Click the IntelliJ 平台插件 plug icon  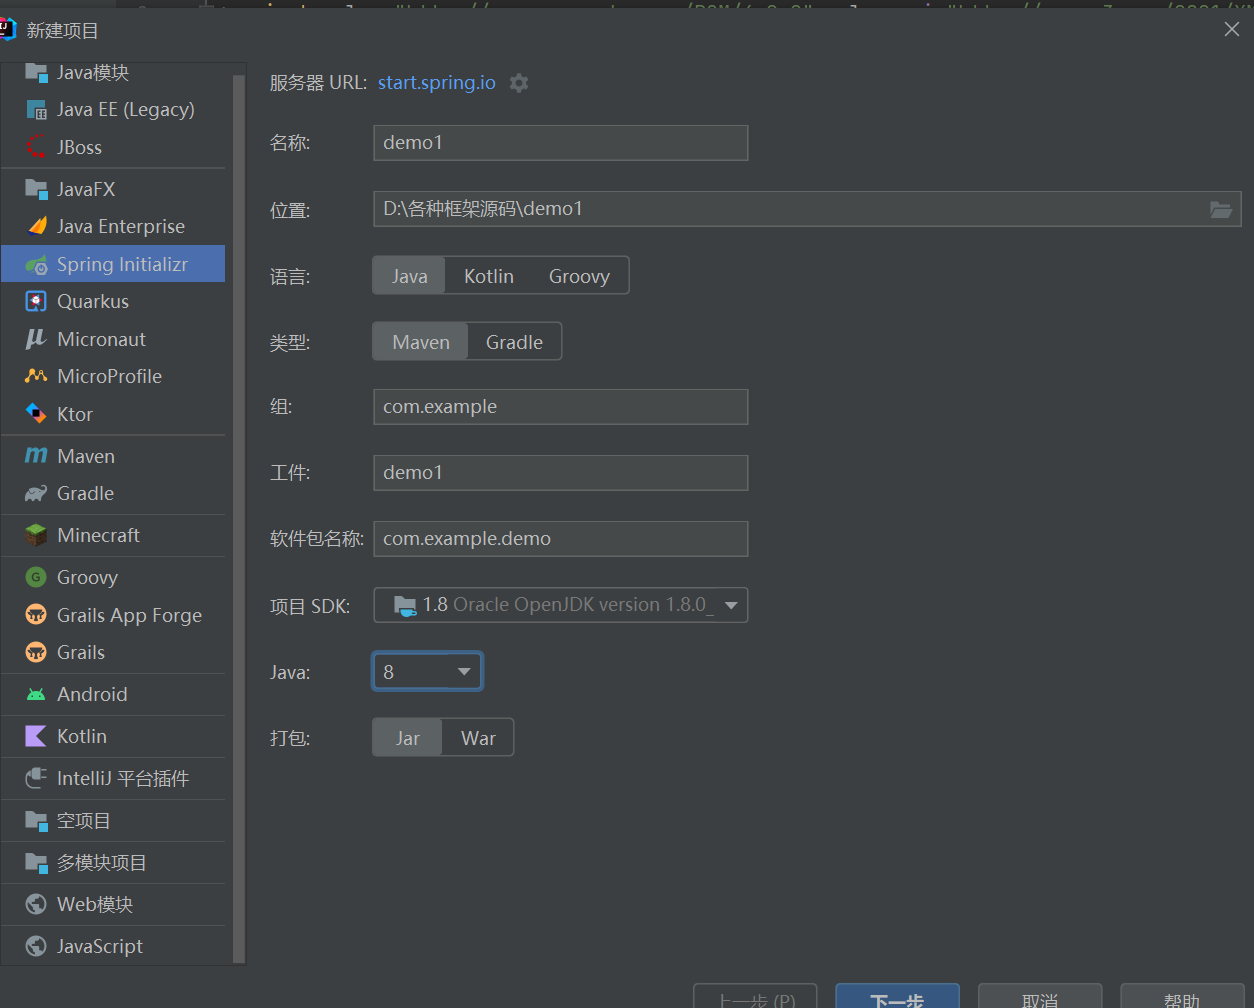(37, 778)
